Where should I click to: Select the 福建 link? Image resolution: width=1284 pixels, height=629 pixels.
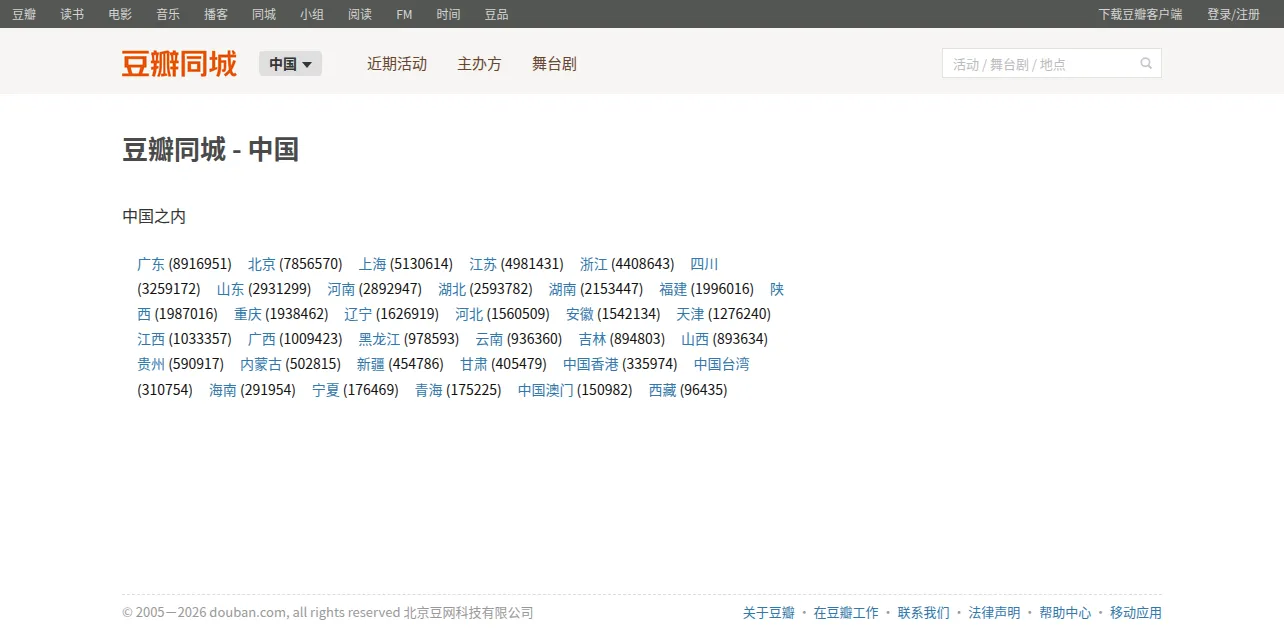pyautogui.click(x=673, y=289)
